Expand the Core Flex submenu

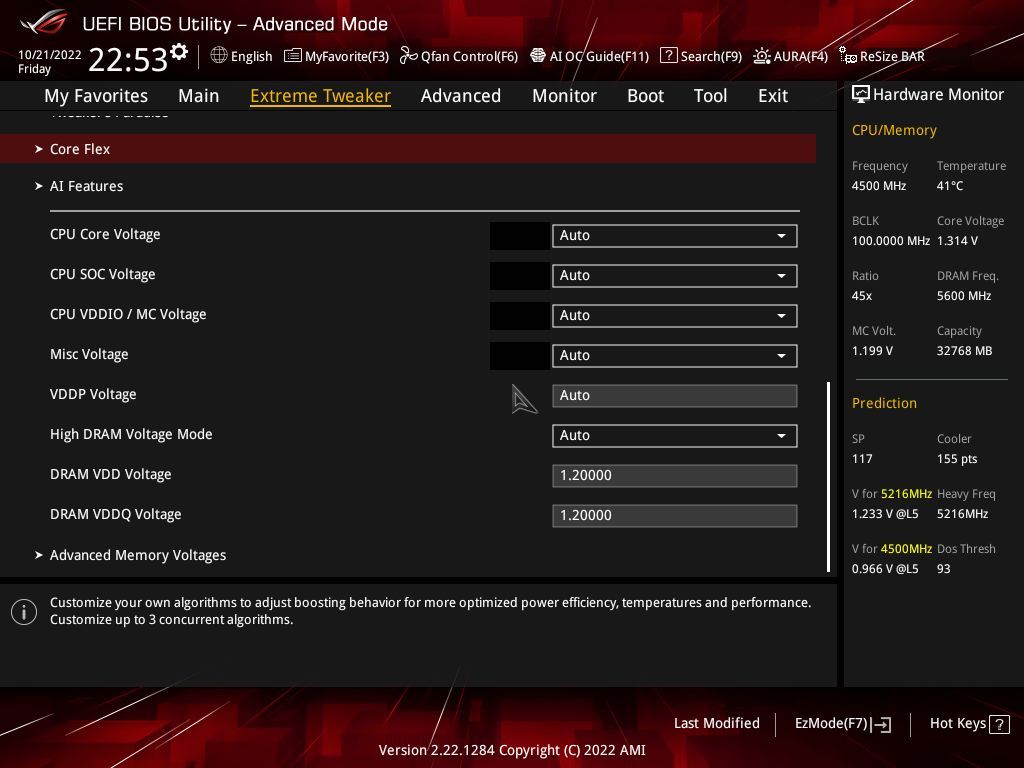(x=408, y=149)
